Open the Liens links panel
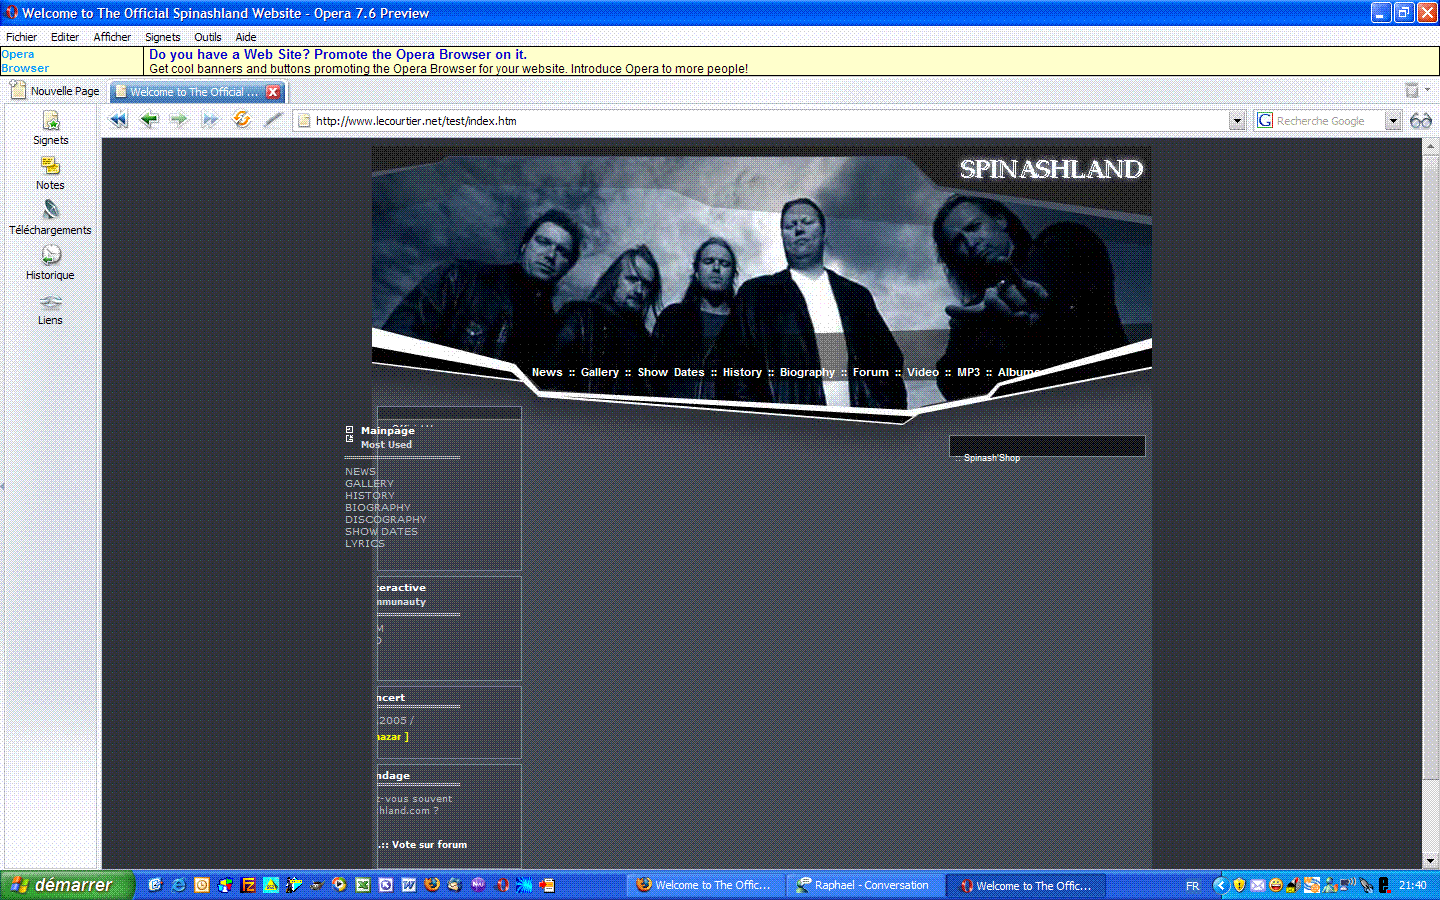 [50, 308]
